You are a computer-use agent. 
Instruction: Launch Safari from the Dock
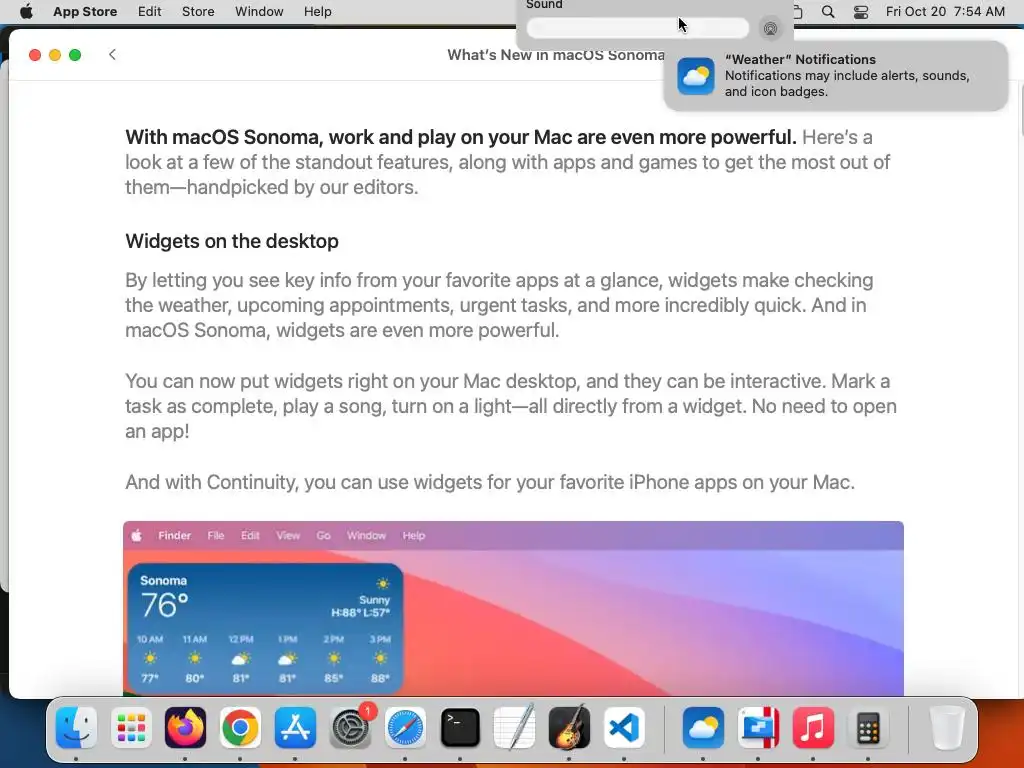pyautogui.click(x=405, y=727)
